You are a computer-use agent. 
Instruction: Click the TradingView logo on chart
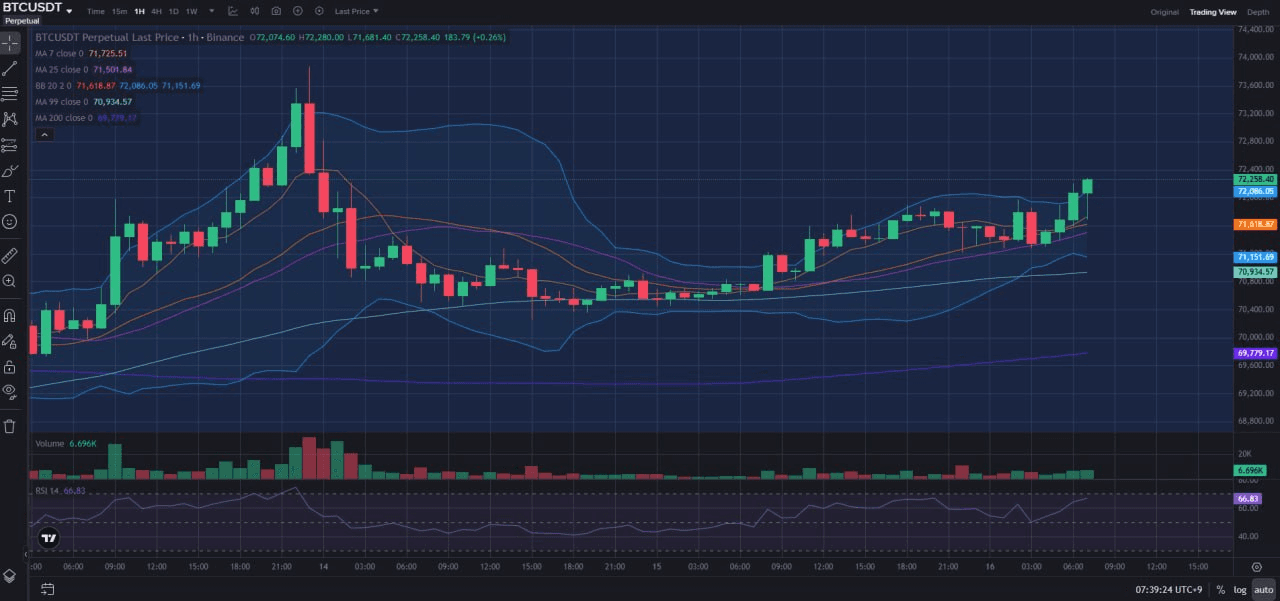tap(48, 538)
